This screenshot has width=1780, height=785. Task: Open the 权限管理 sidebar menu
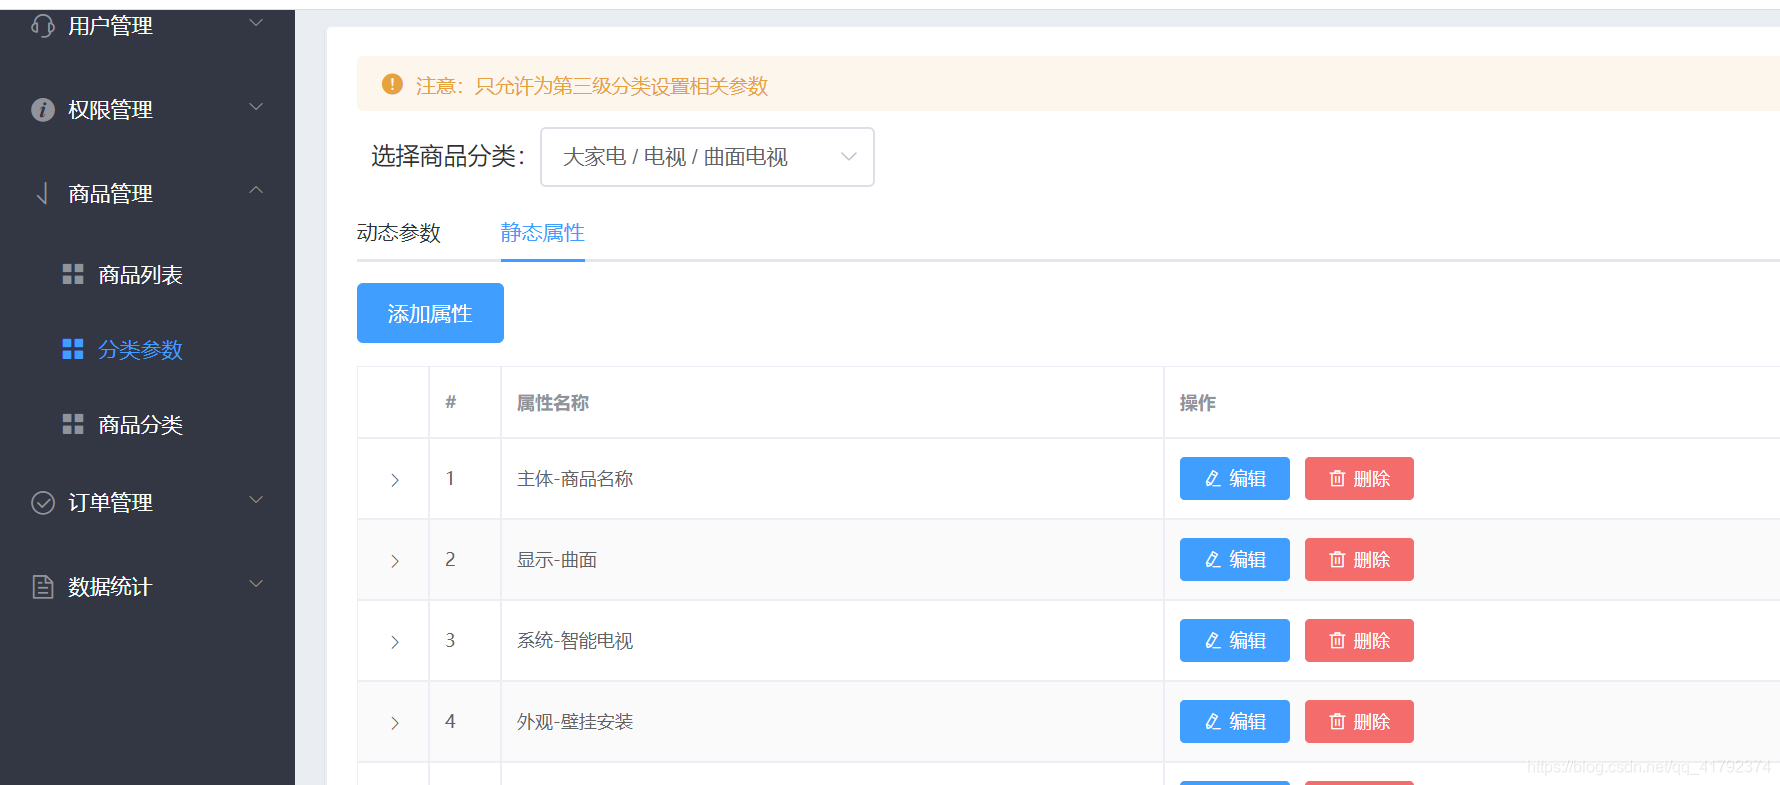[x=147, y=109]
